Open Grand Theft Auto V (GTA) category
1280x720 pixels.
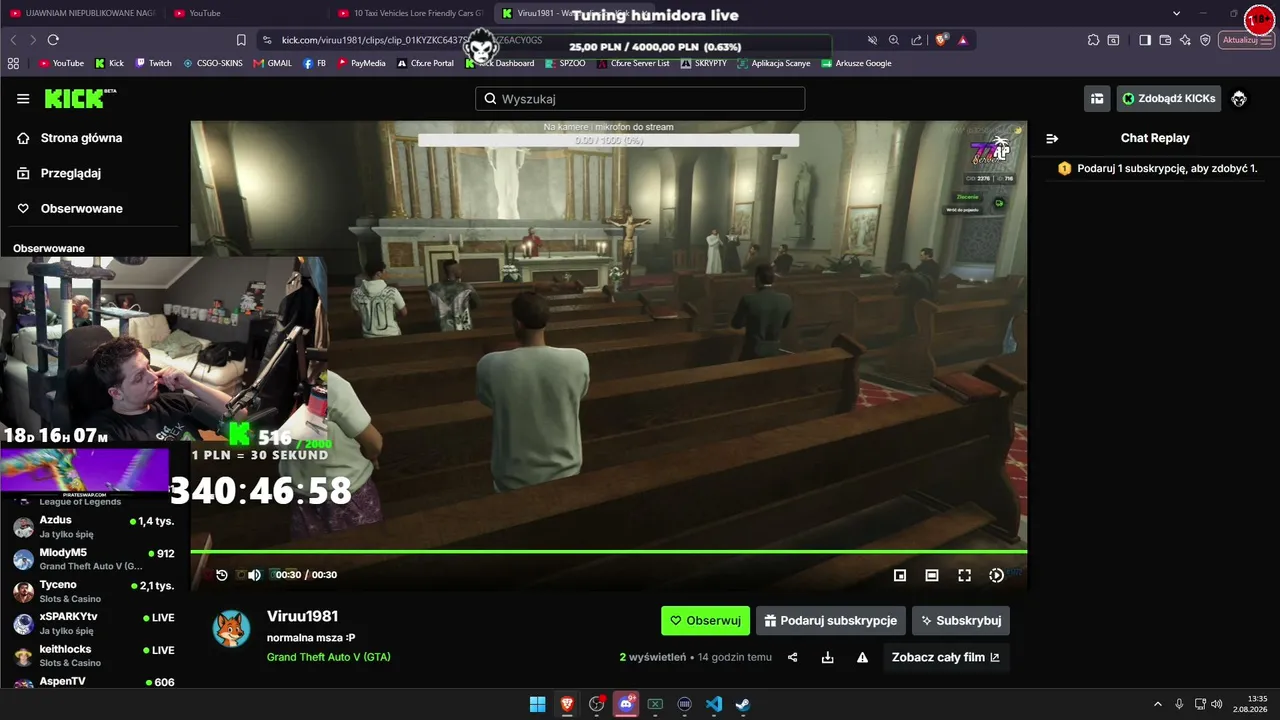pos(328,657)
